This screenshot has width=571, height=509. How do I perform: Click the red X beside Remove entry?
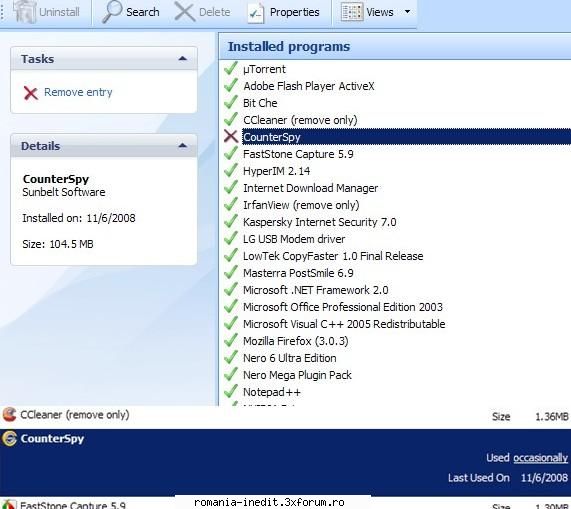31,93
